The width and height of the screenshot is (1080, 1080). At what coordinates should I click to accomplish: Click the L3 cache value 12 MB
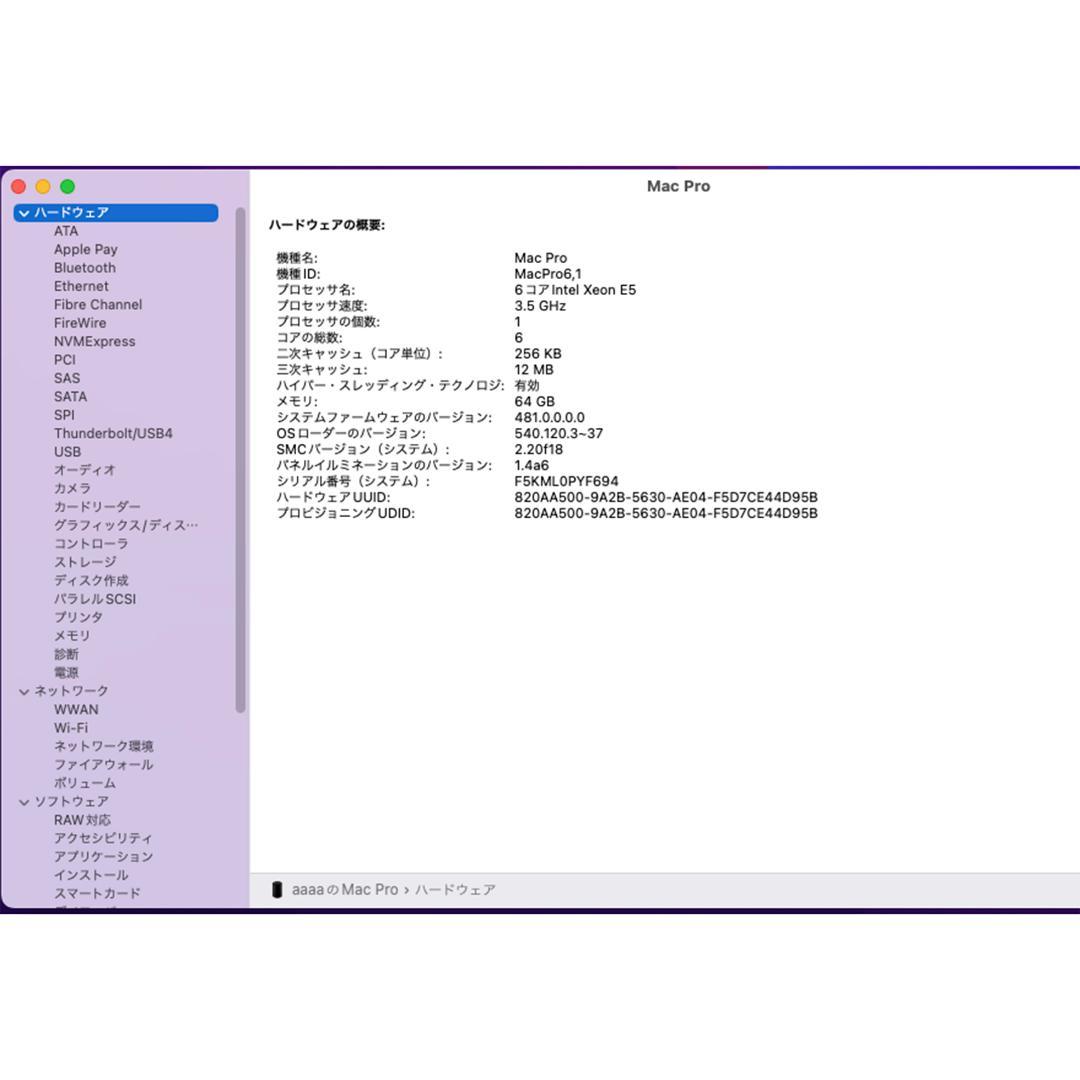point(534,370)
